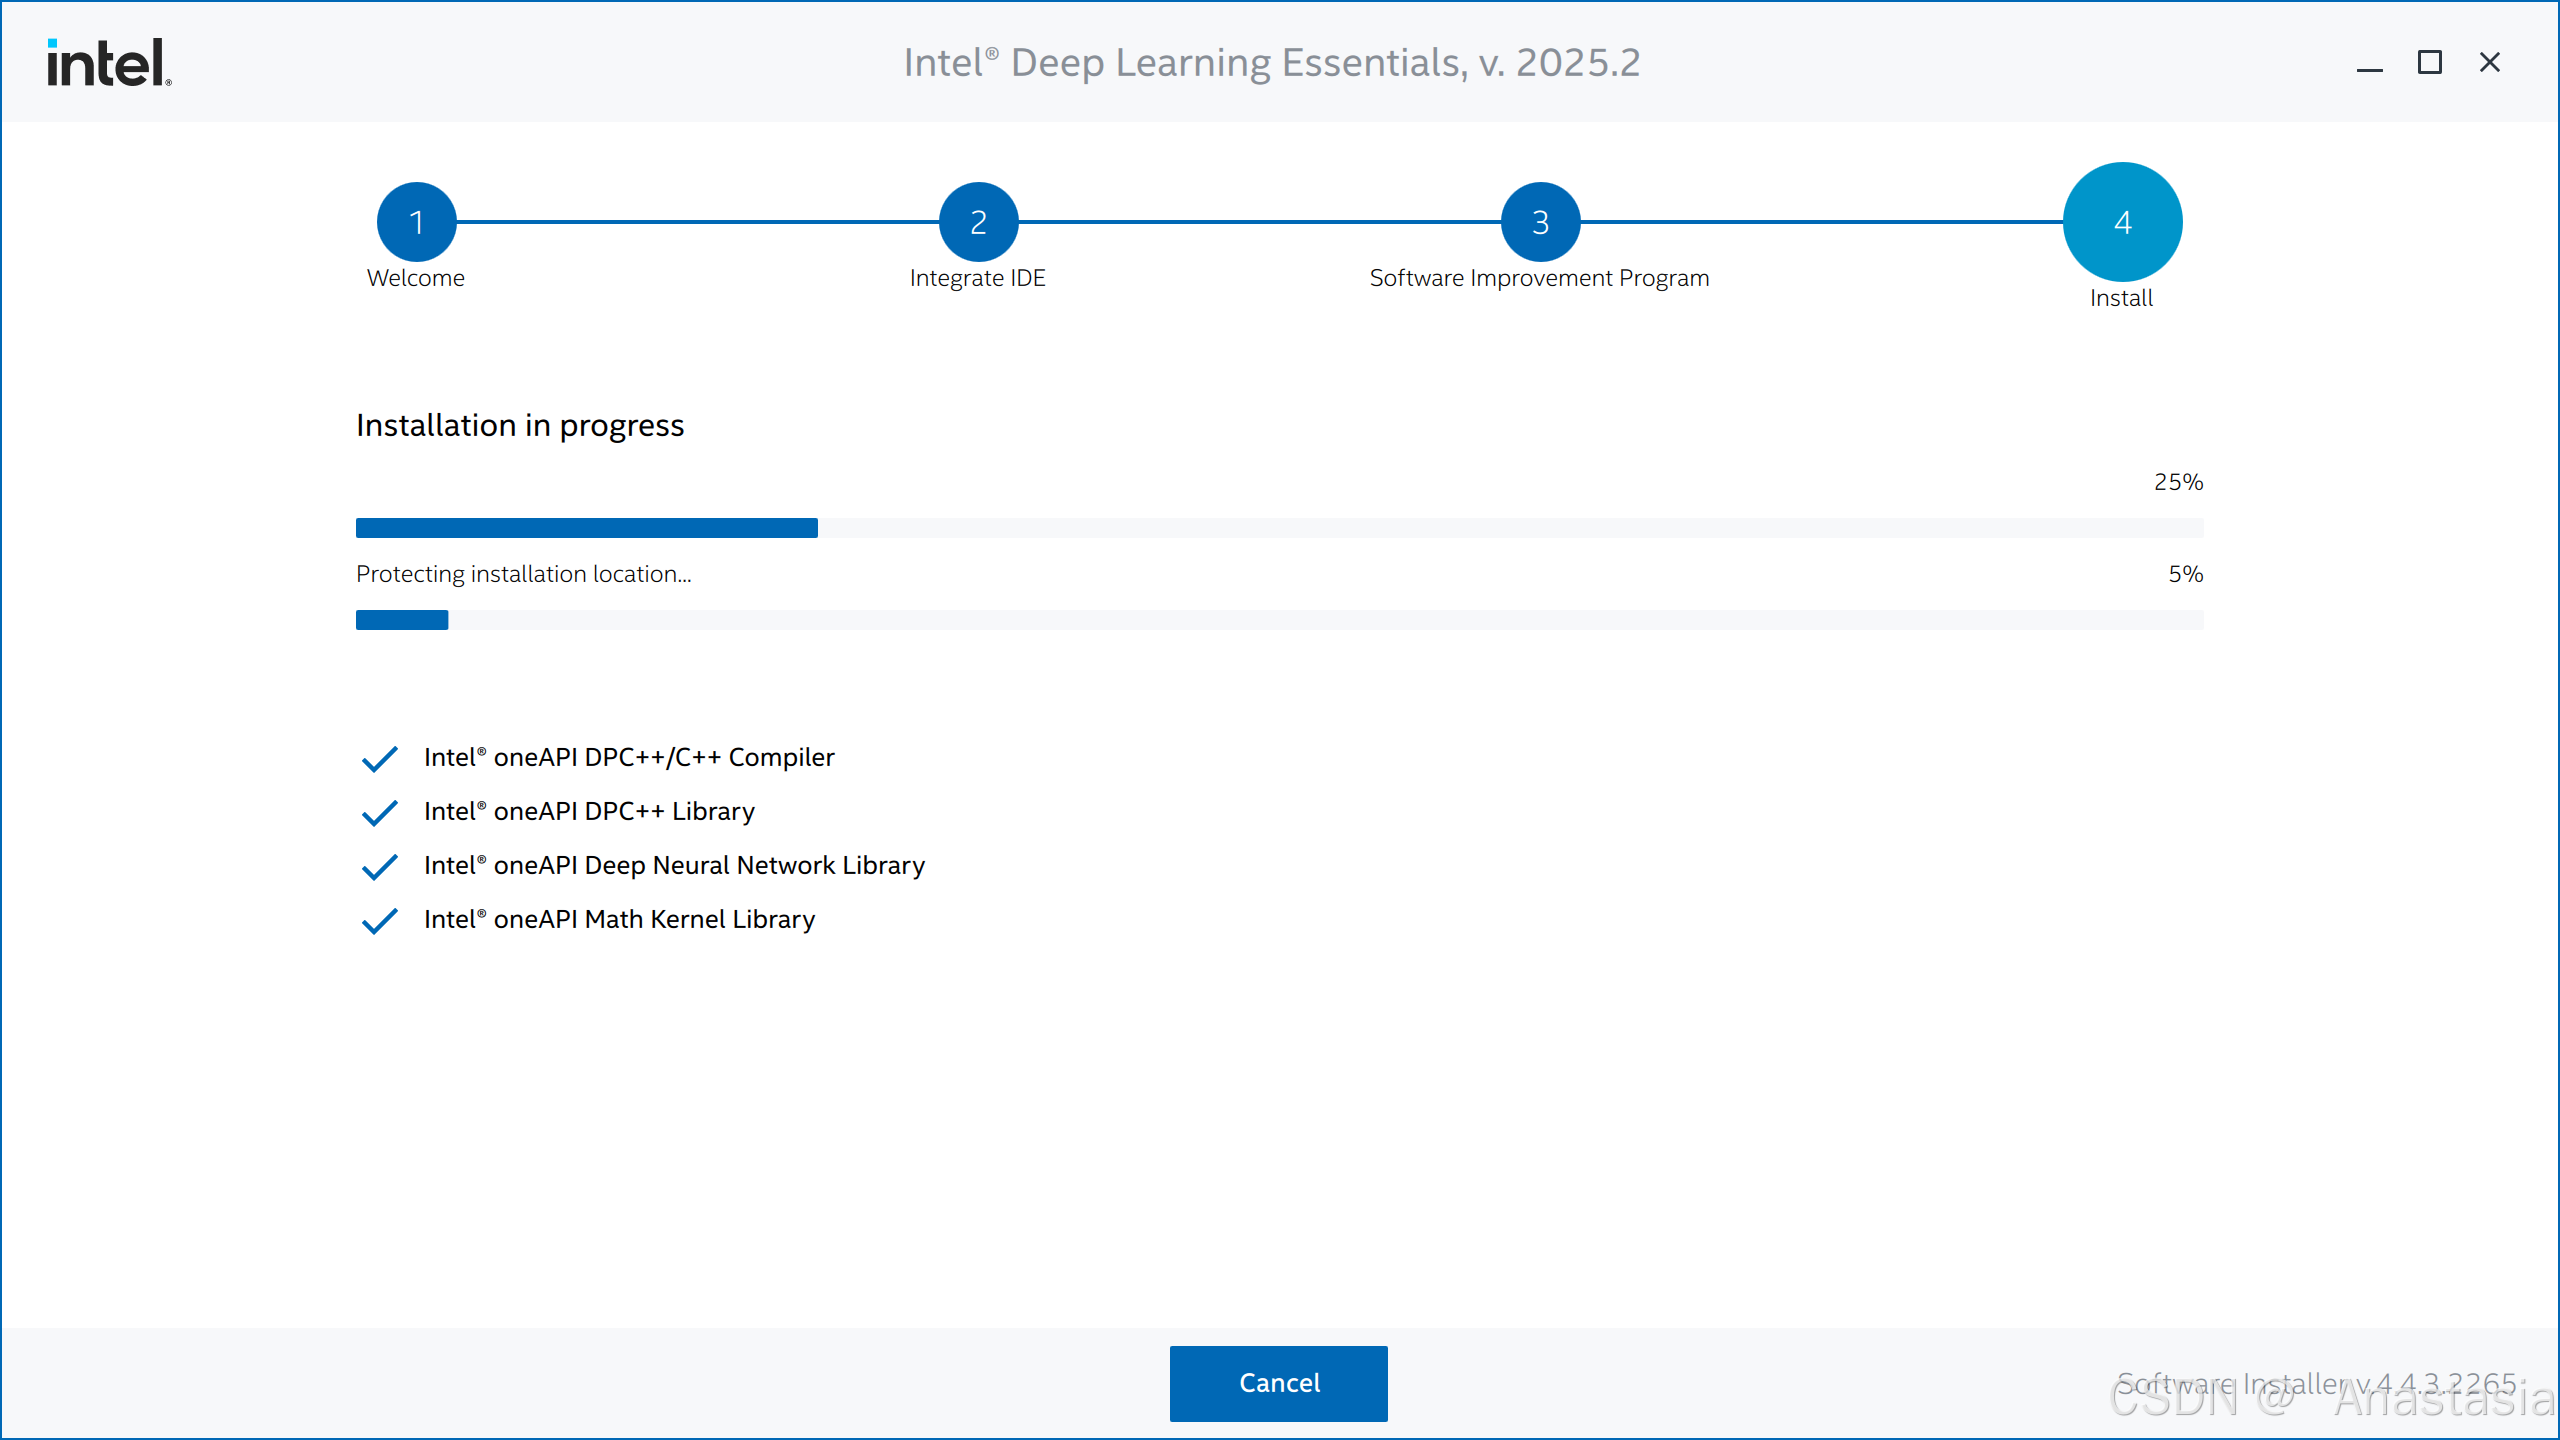This screenshot has height=1440, width=2560.
Task: Select the Software Improvement Program label
Action: (x=1539, y=278)
